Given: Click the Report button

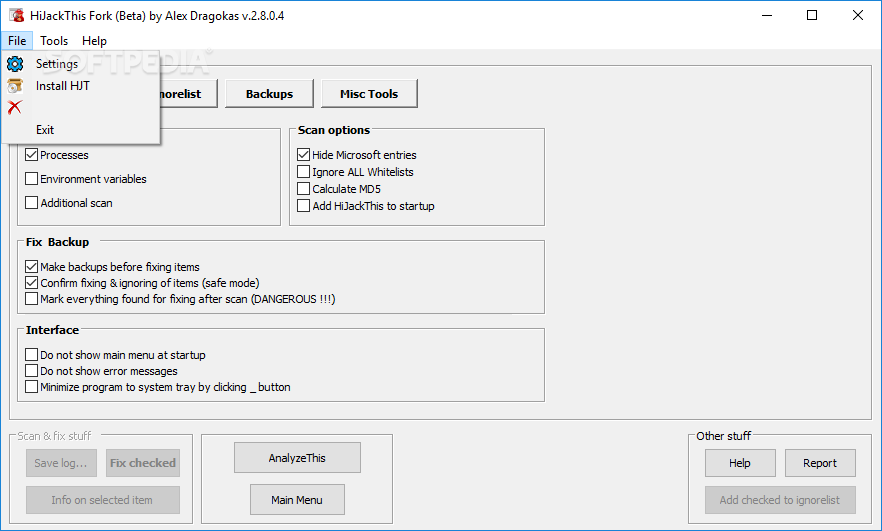Looking at the screenshot, I should 820,463.
